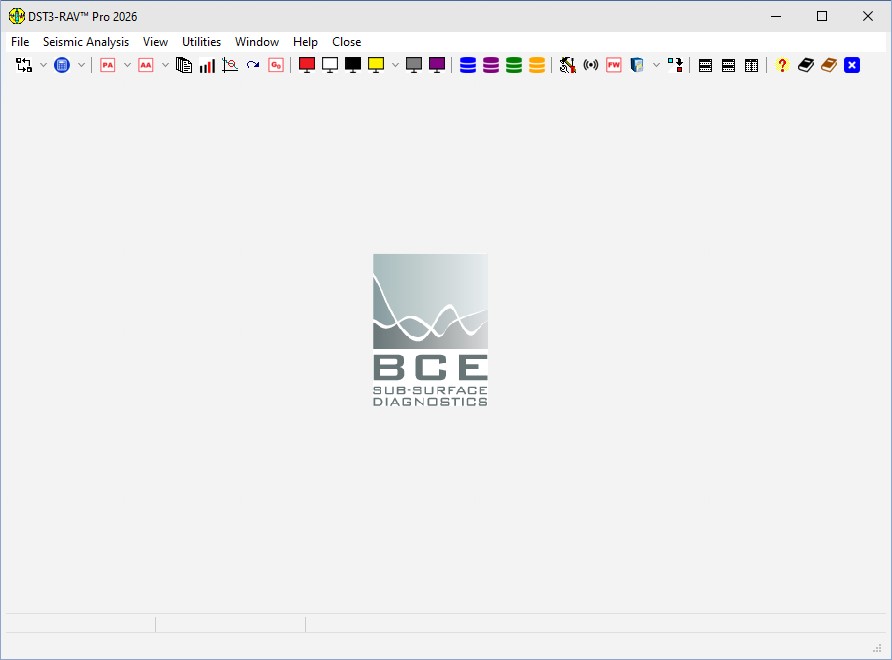Click the black book icon
Image resolution: width=892 pixels, height=660 pixels.
point(806,65)
